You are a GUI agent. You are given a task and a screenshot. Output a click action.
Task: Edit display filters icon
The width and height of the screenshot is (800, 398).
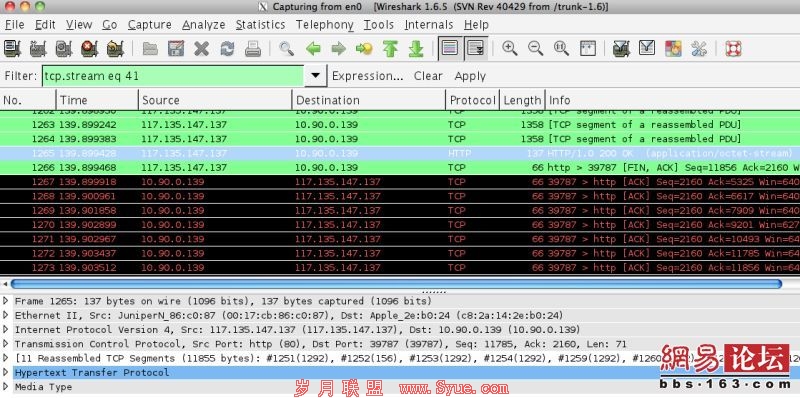tap(647, 49)
